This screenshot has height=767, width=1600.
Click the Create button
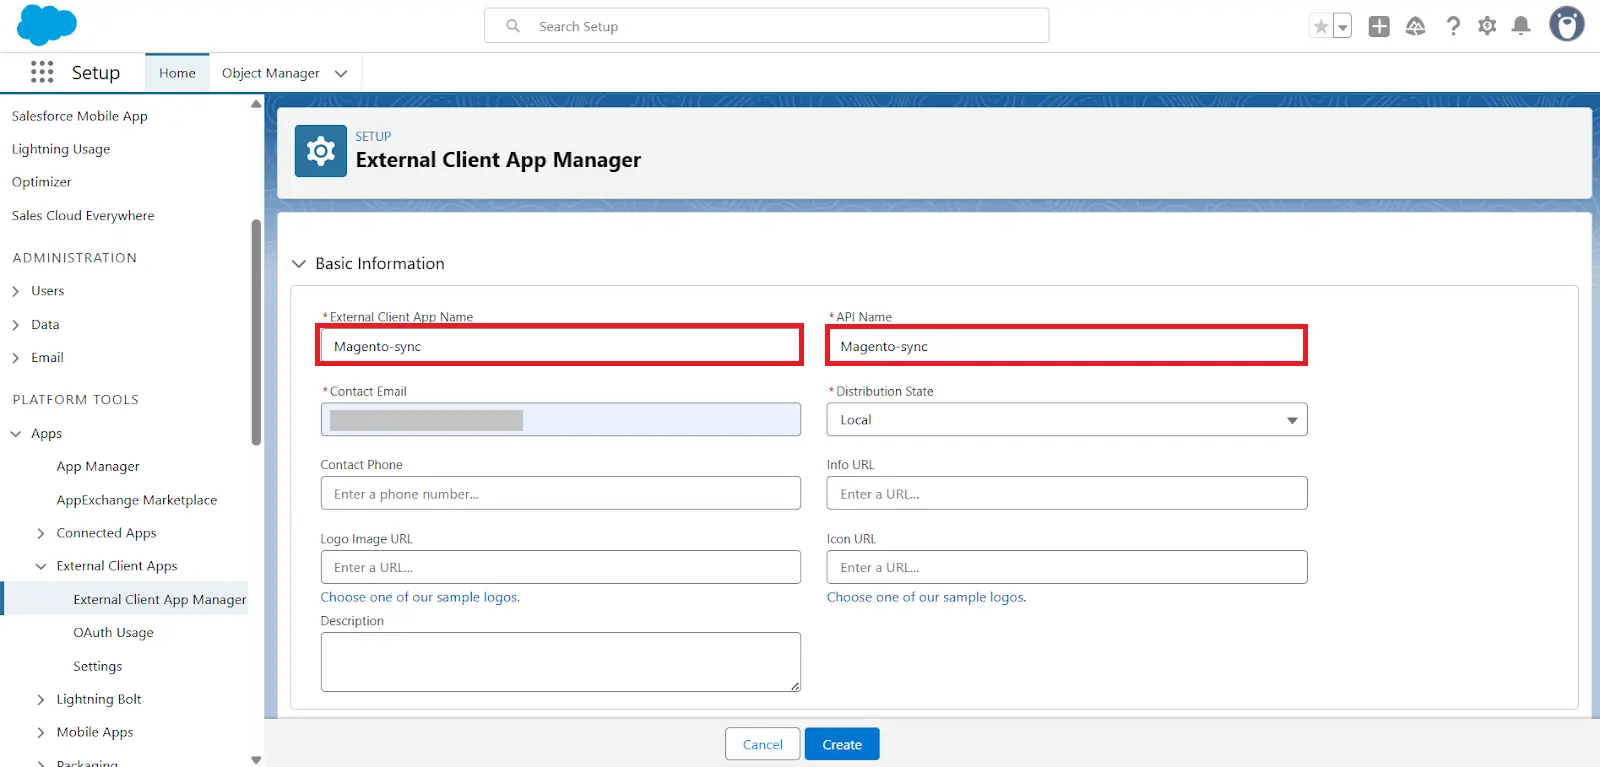842,744
